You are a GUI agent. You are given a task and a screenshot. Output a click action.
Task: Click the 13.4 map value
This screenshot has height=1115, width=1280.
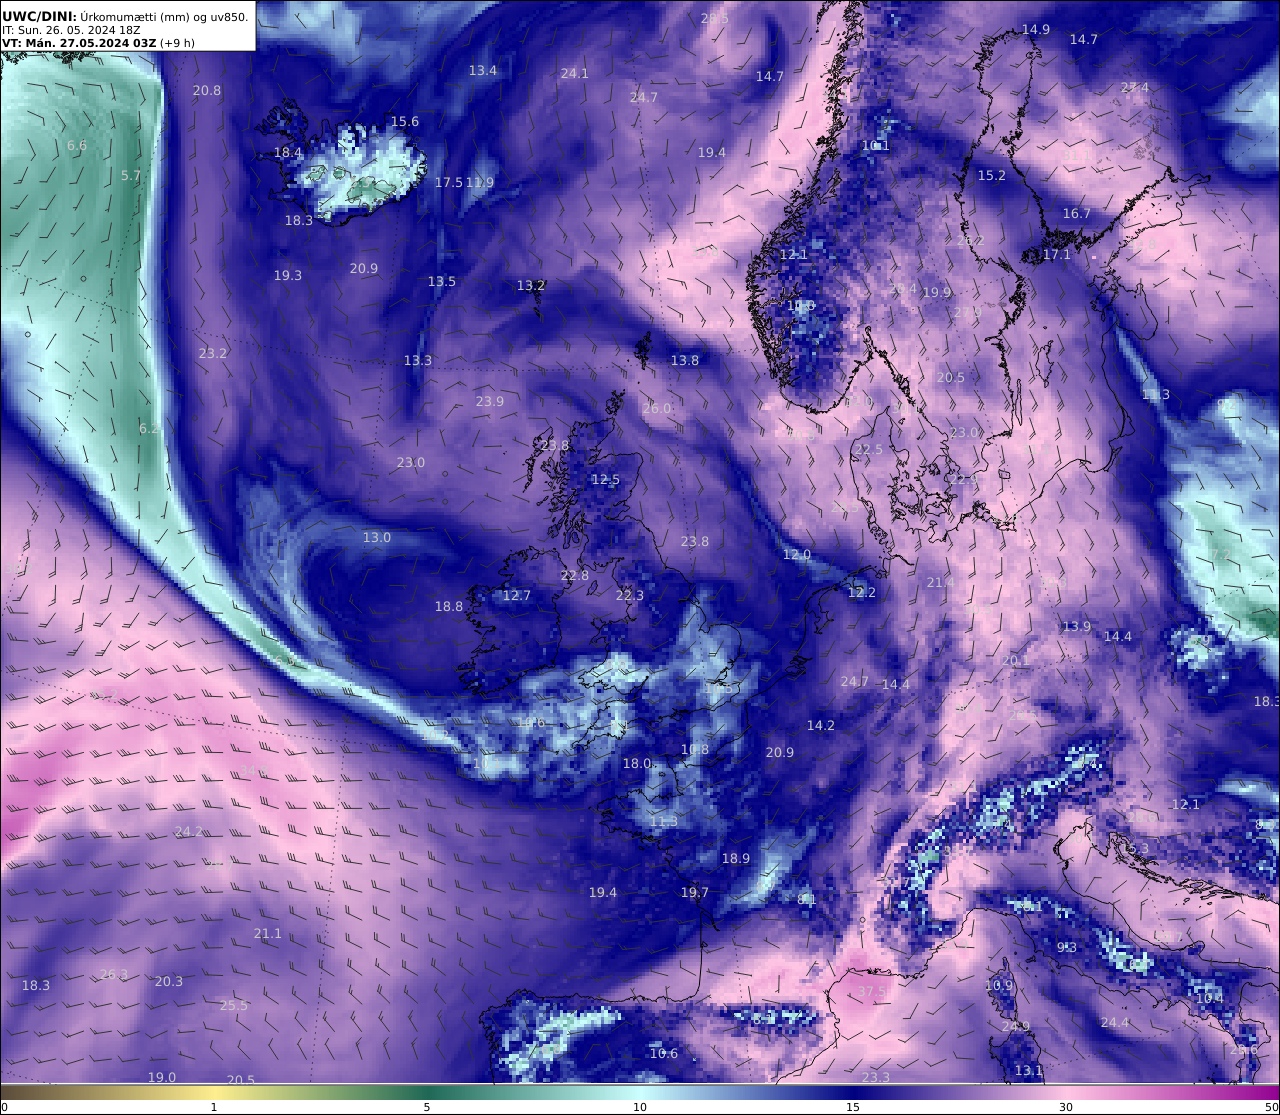(x=483, y=71)
